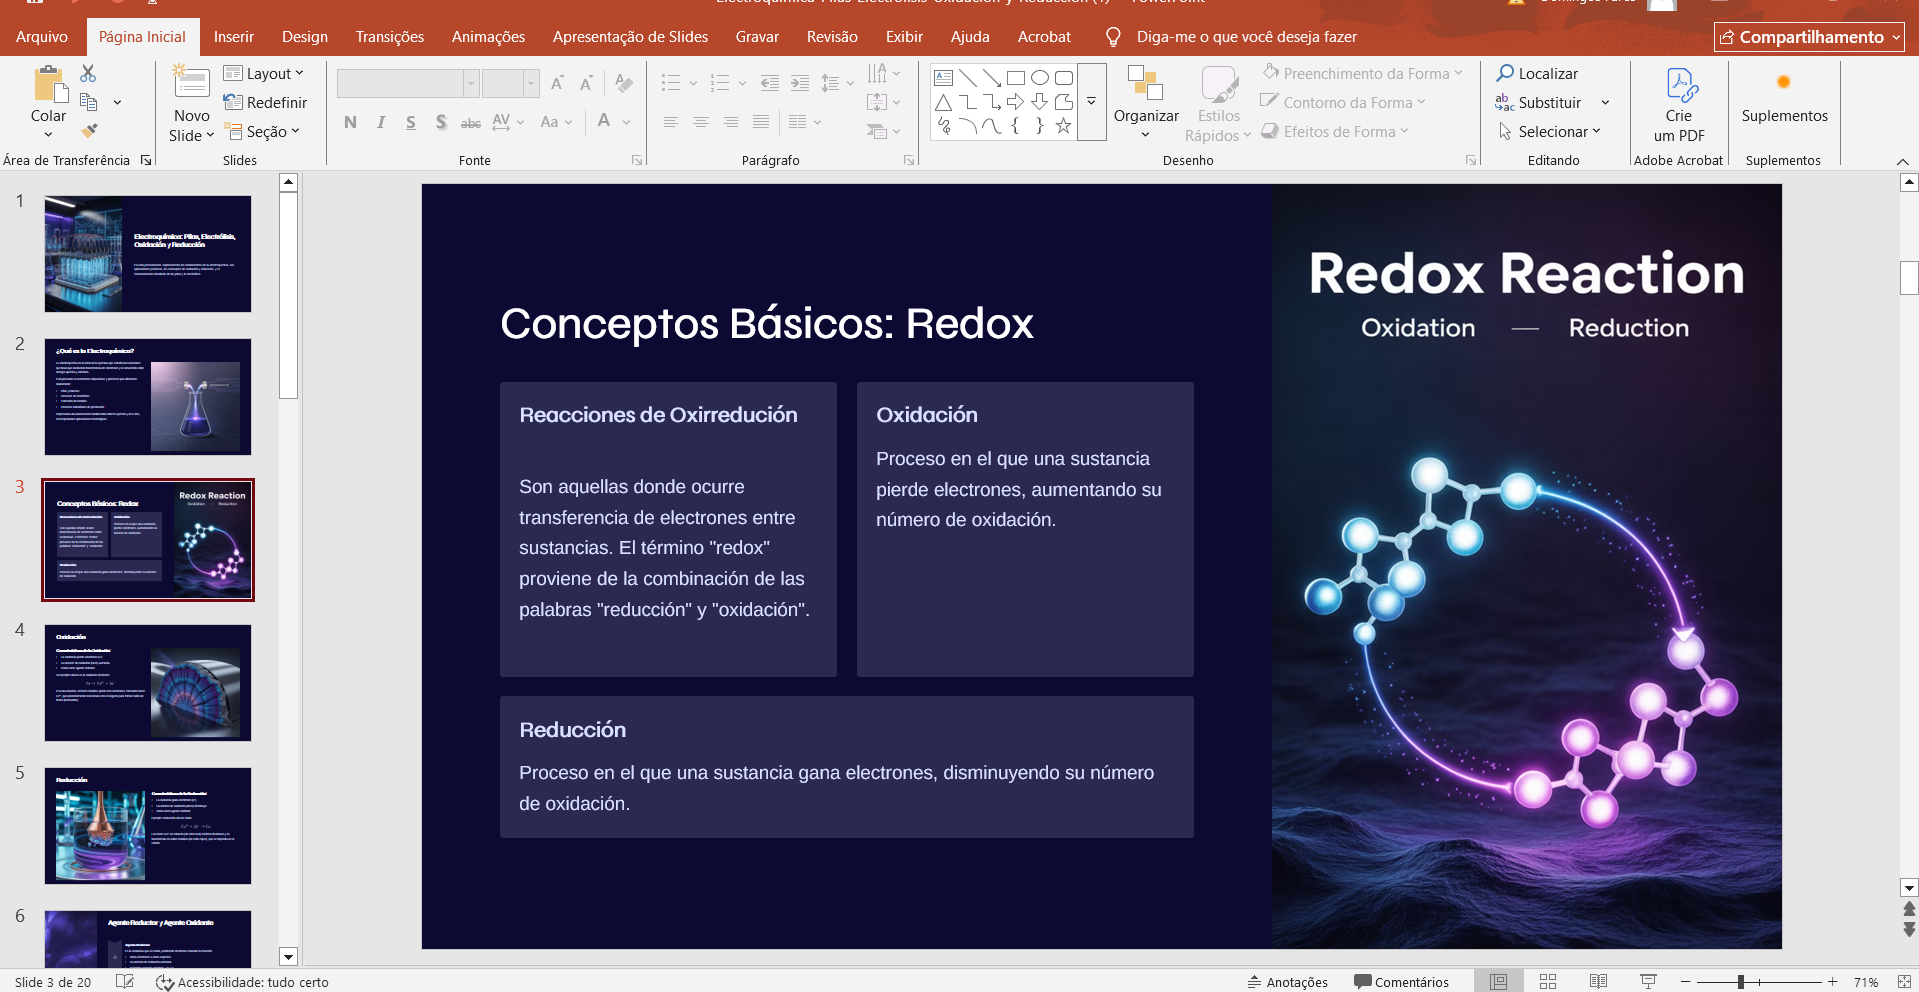Viewport: 1919px width, 992px height.
Task: Toggle justify text alignment
Action: tap(761, 122)
